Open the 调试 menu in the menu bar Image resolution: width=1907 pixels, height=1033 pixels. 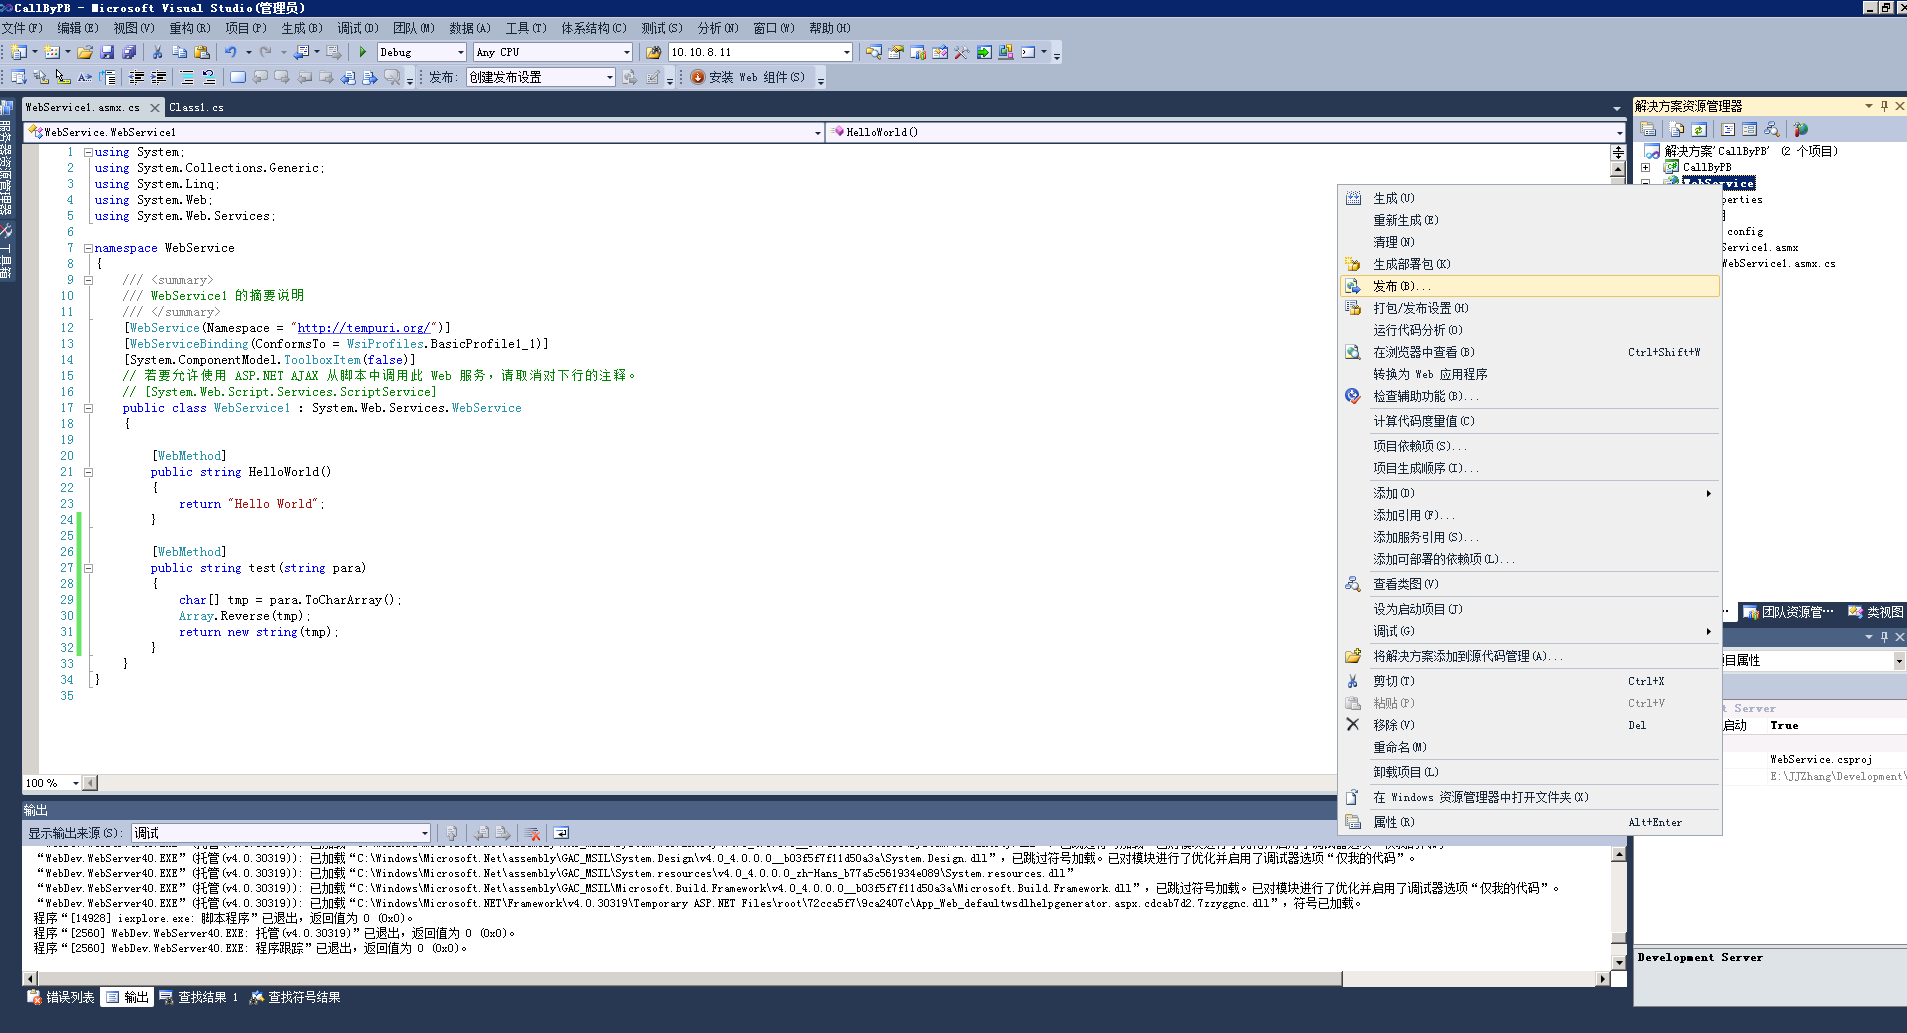(357, 28)
